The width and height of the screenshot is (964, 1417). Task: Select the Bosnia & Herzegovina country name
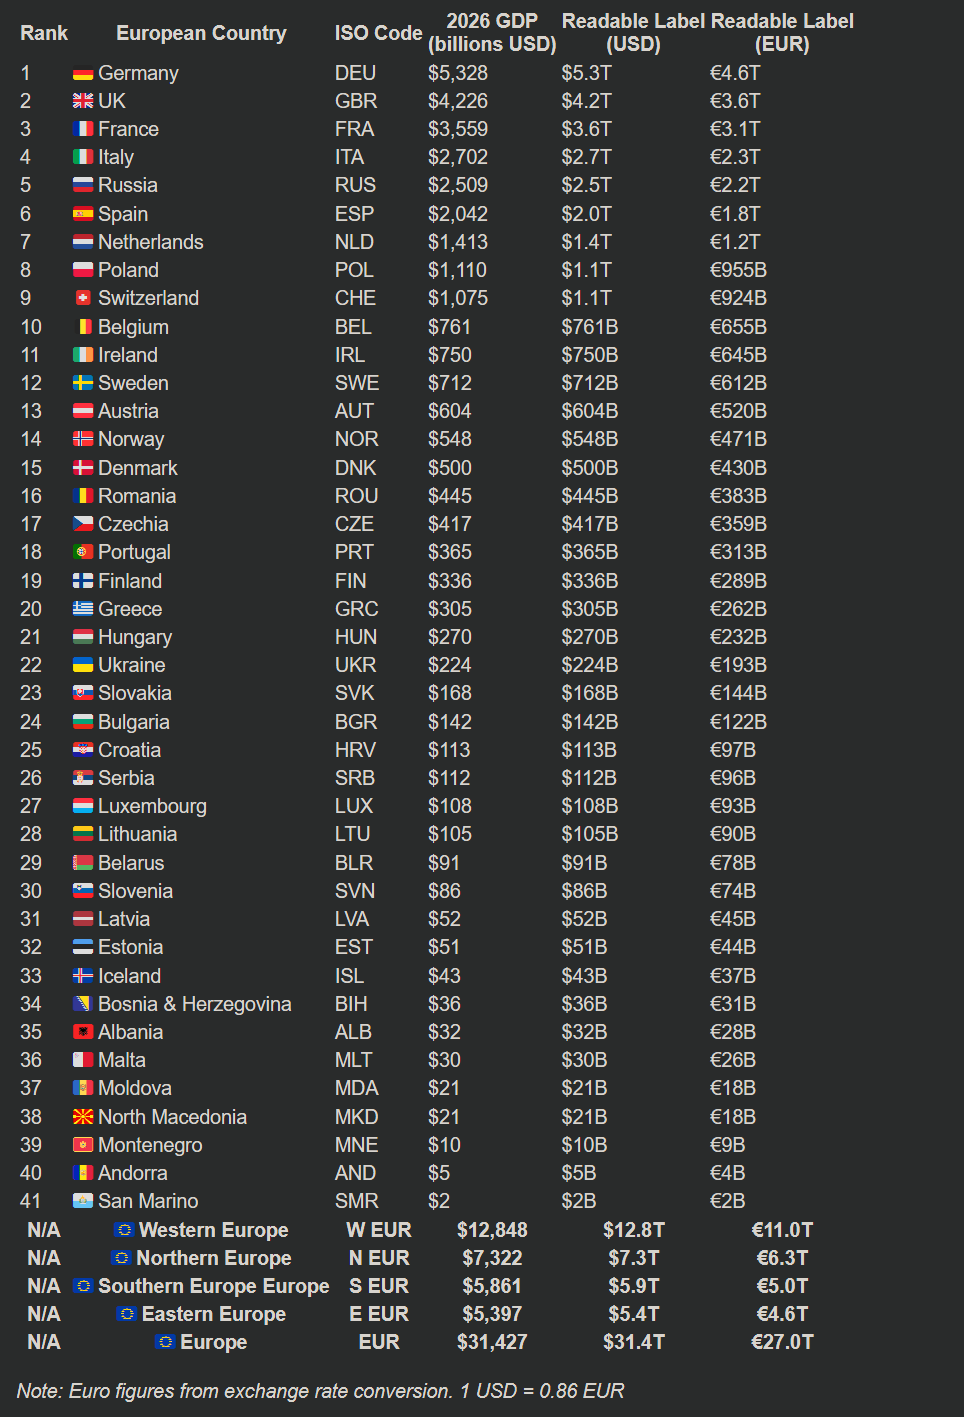click(195, 1004)
